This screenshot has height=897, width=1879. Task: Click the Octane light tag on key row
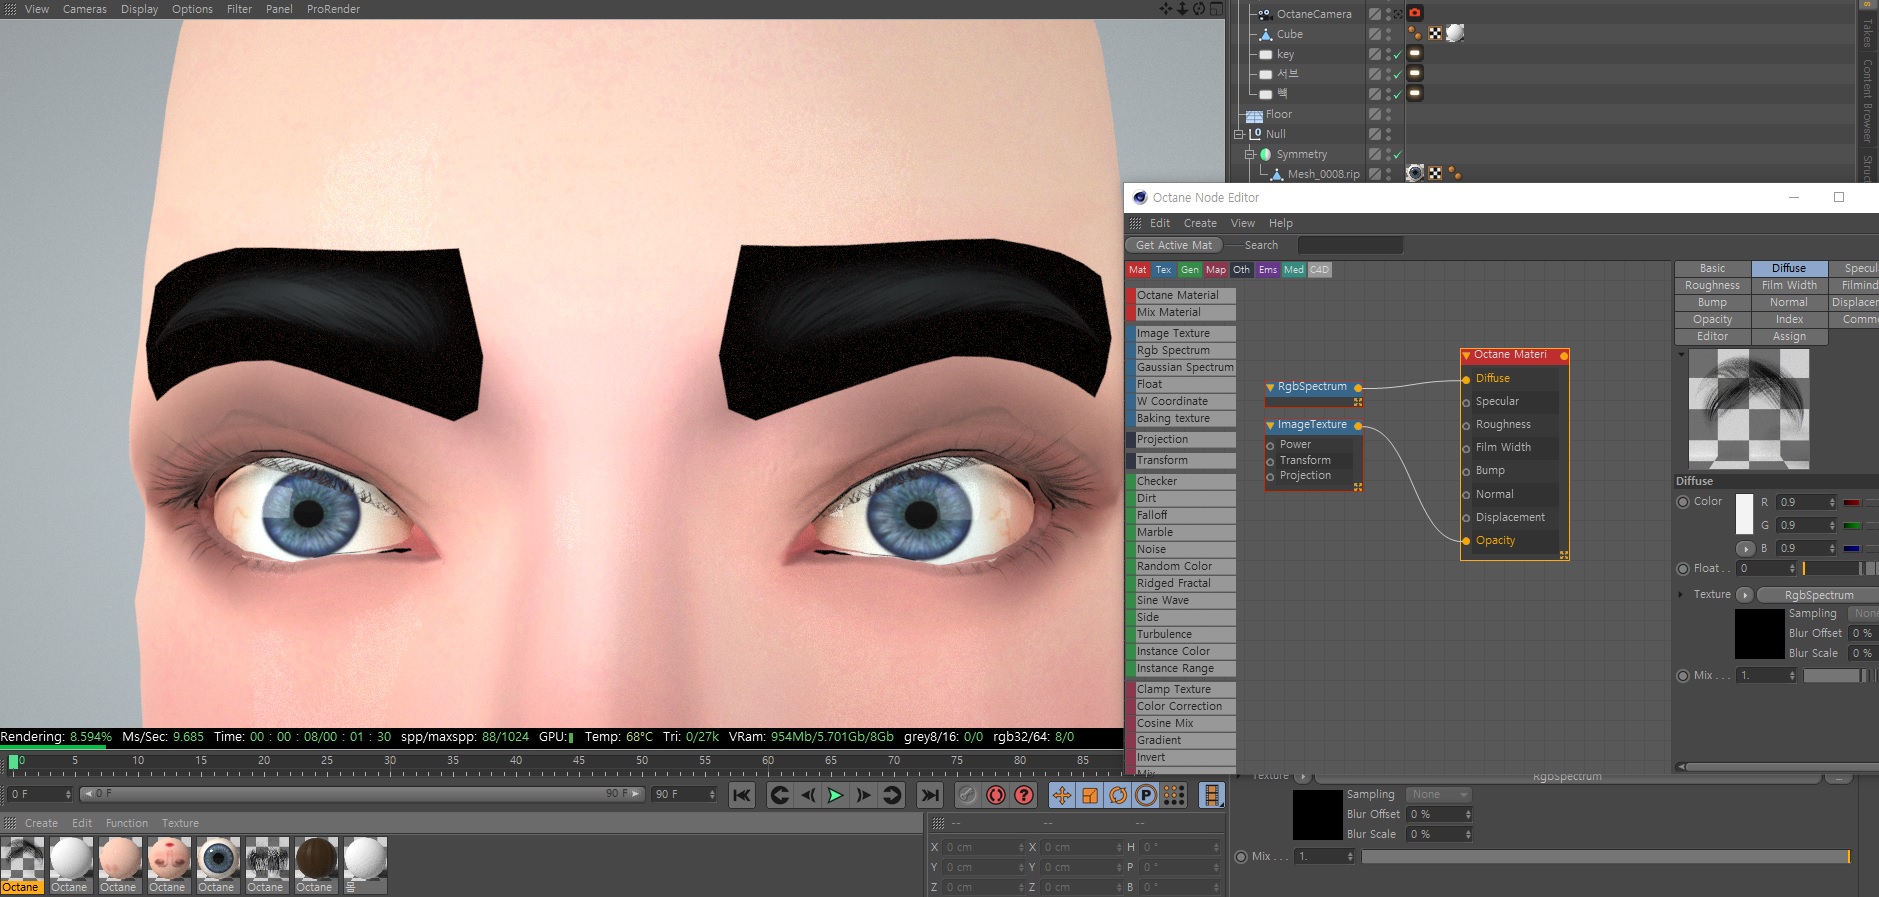click(1415, 53)
